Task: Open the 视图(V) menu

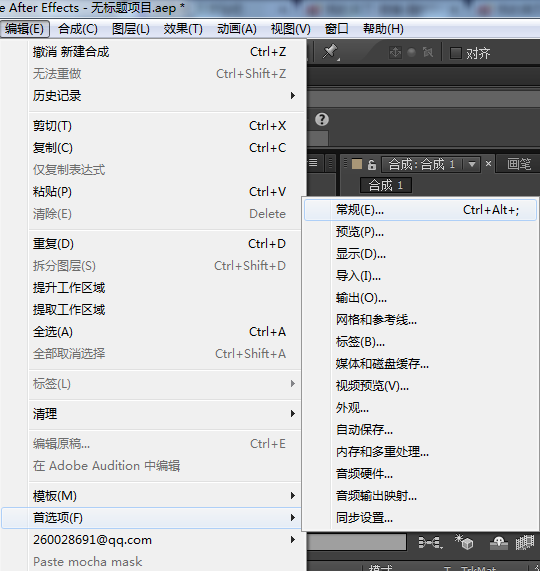Action: coord(291,29)
